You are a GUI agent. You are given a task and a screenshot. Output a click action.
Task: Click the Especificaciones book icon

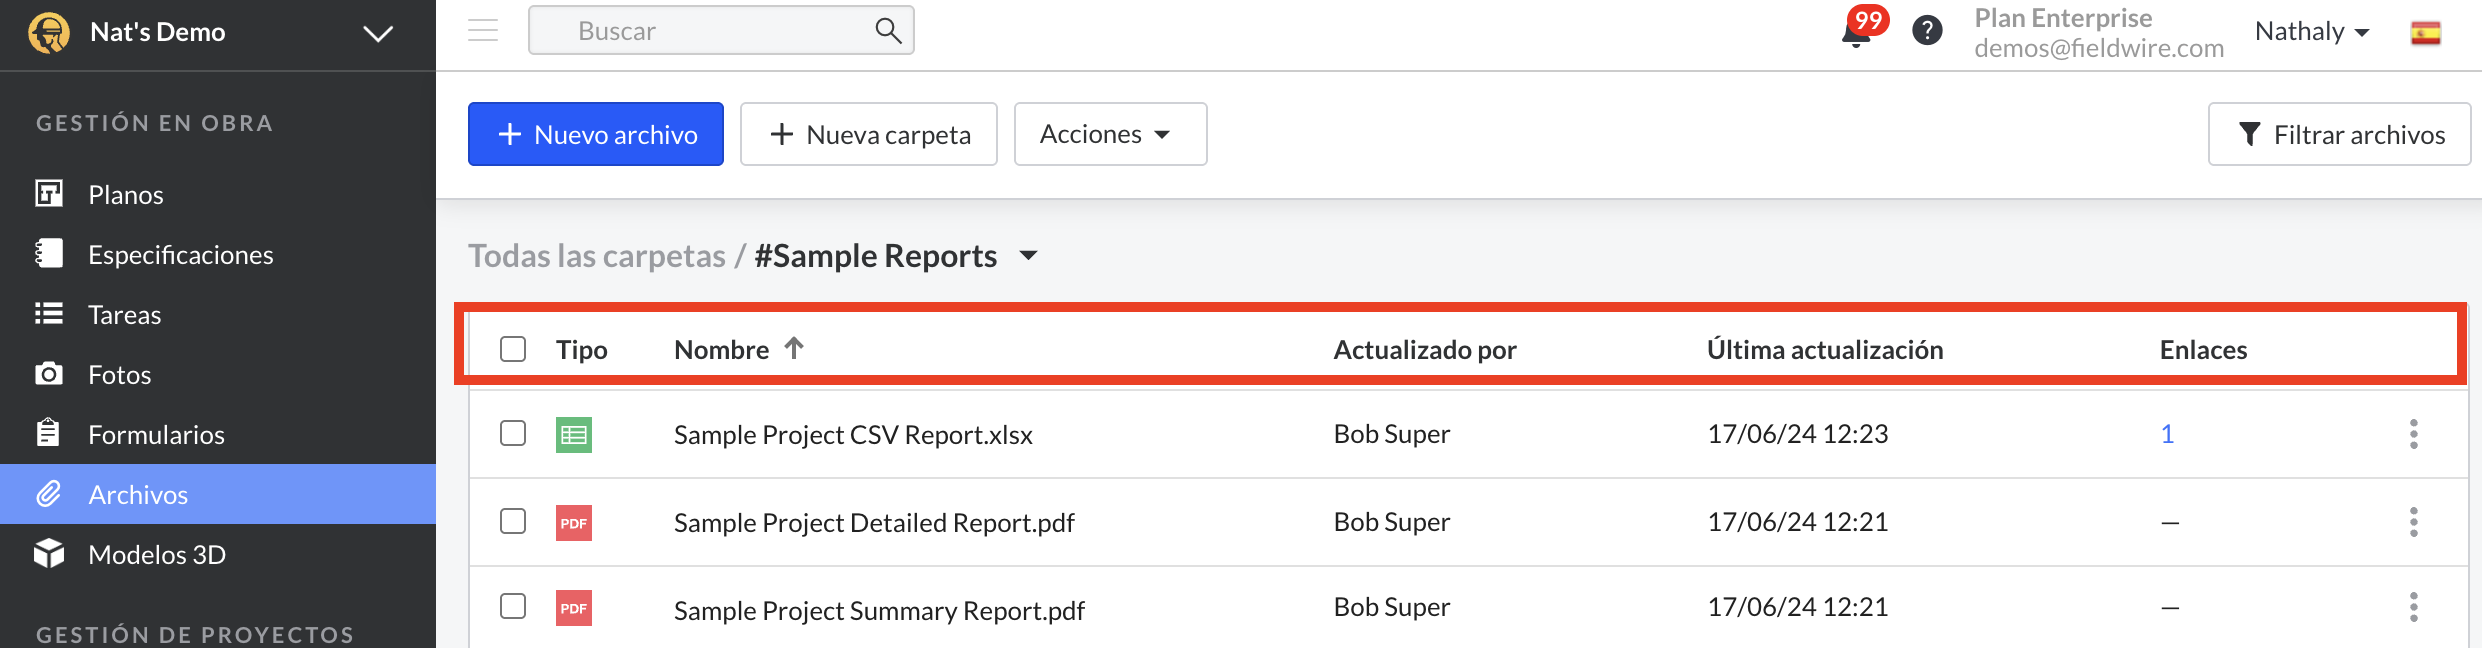[x=49, y=253]
